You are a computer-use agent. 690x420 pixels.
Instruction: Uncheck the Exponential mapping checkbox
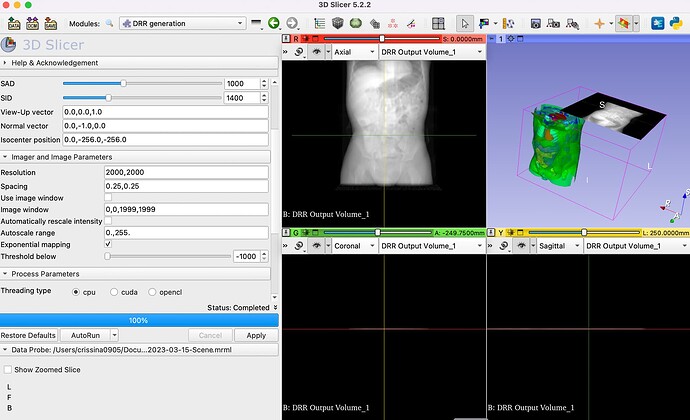coord(108,244)
